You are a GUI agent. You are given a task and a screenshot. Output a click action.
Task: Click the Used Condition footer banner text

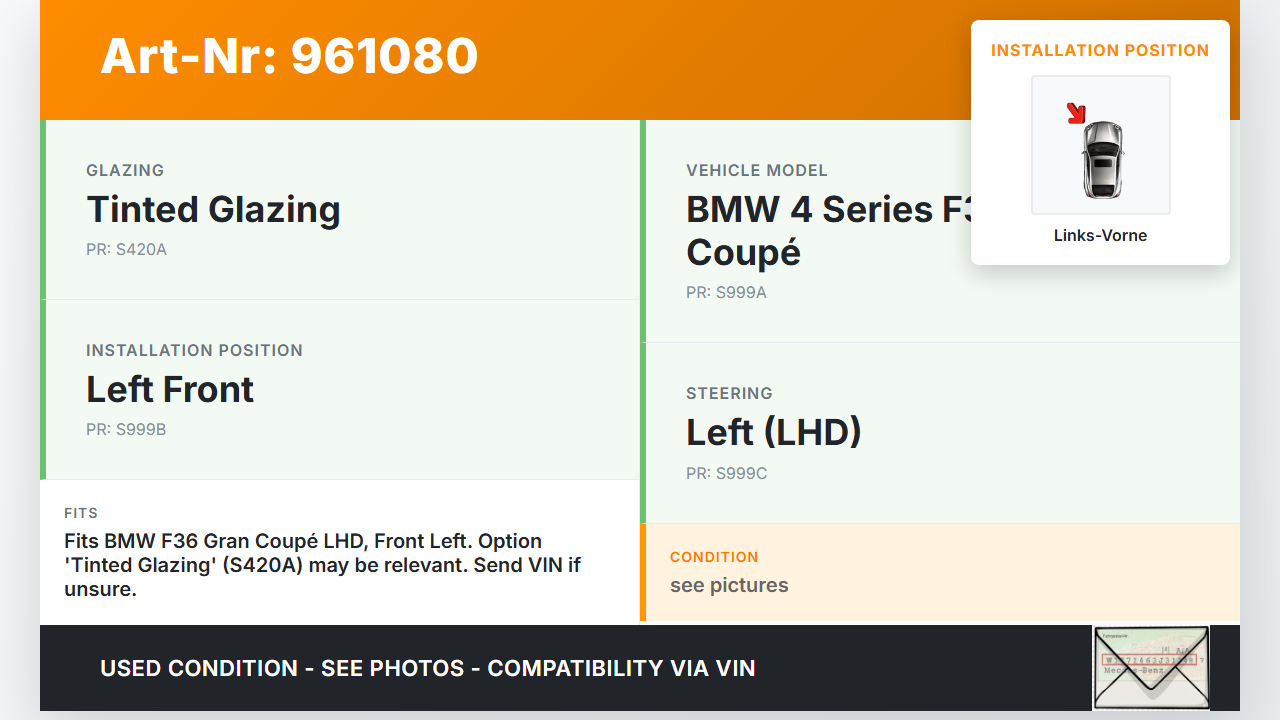tap(427, 668)
